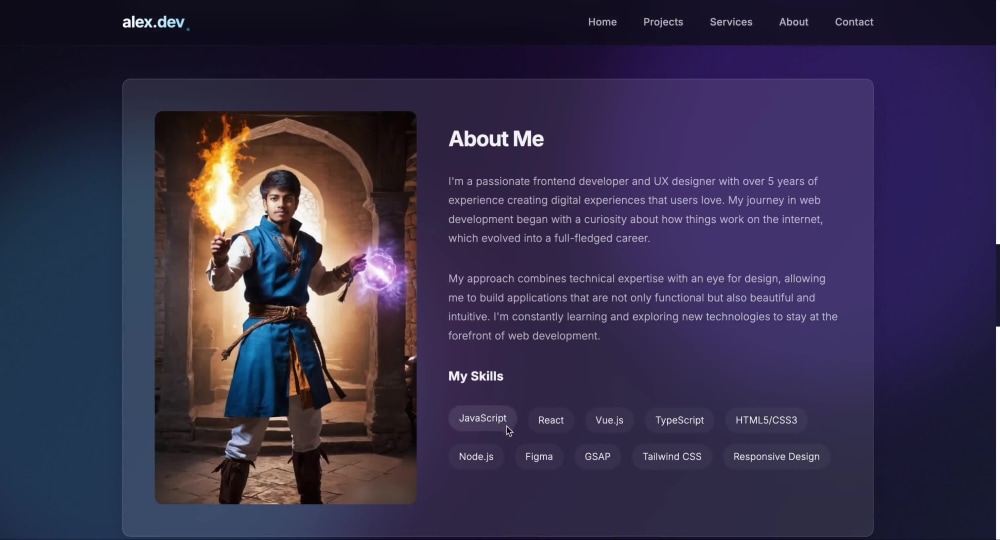Click the JavaScript skill tag
The height and width of the screenshot is (540, 1000).
(x=482, y=418)
